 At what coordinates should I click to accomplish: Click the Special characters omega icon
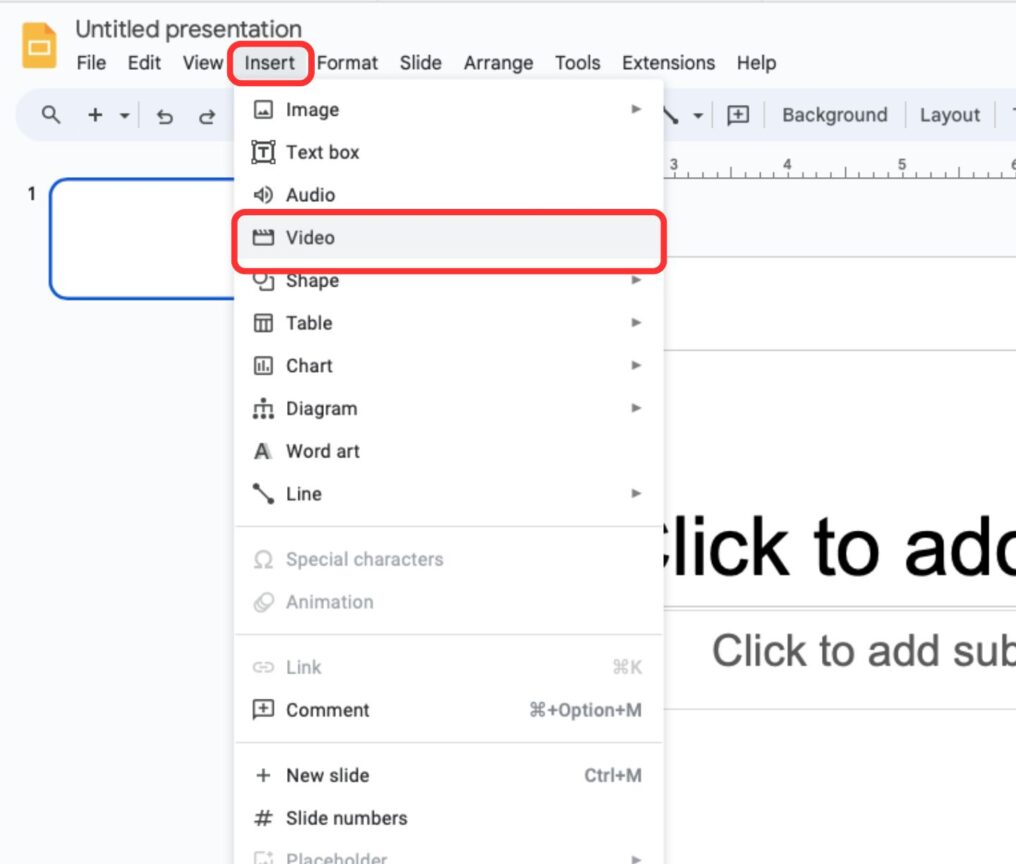click(263, 559)
